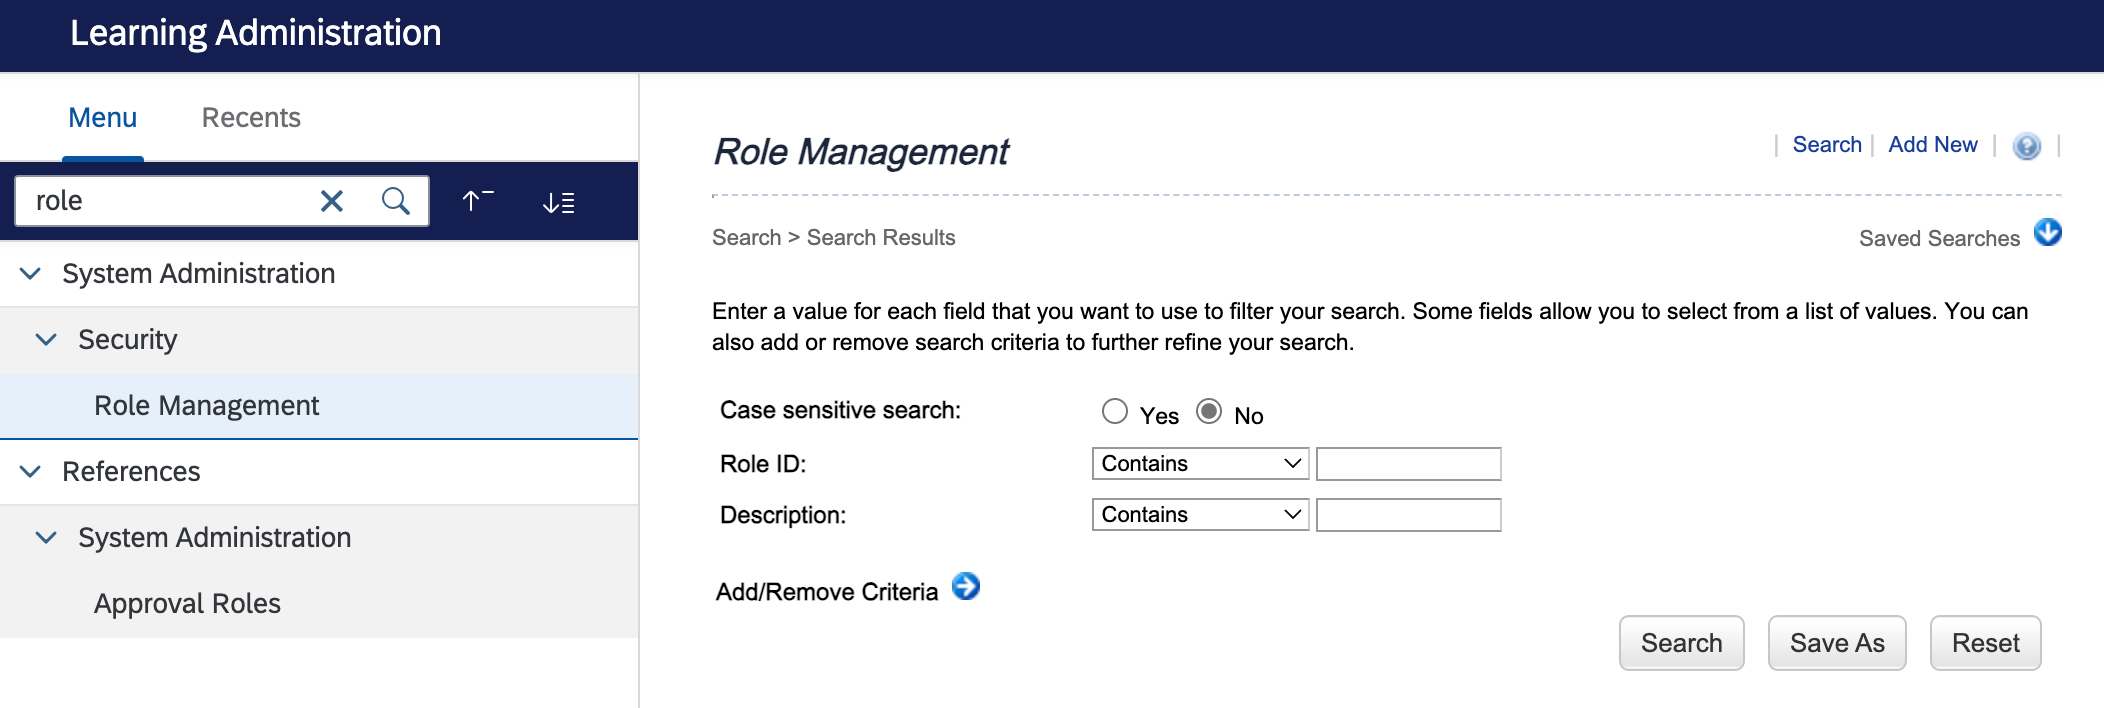
Task: Click the collapse all menu icon
Action: point(478,202)
